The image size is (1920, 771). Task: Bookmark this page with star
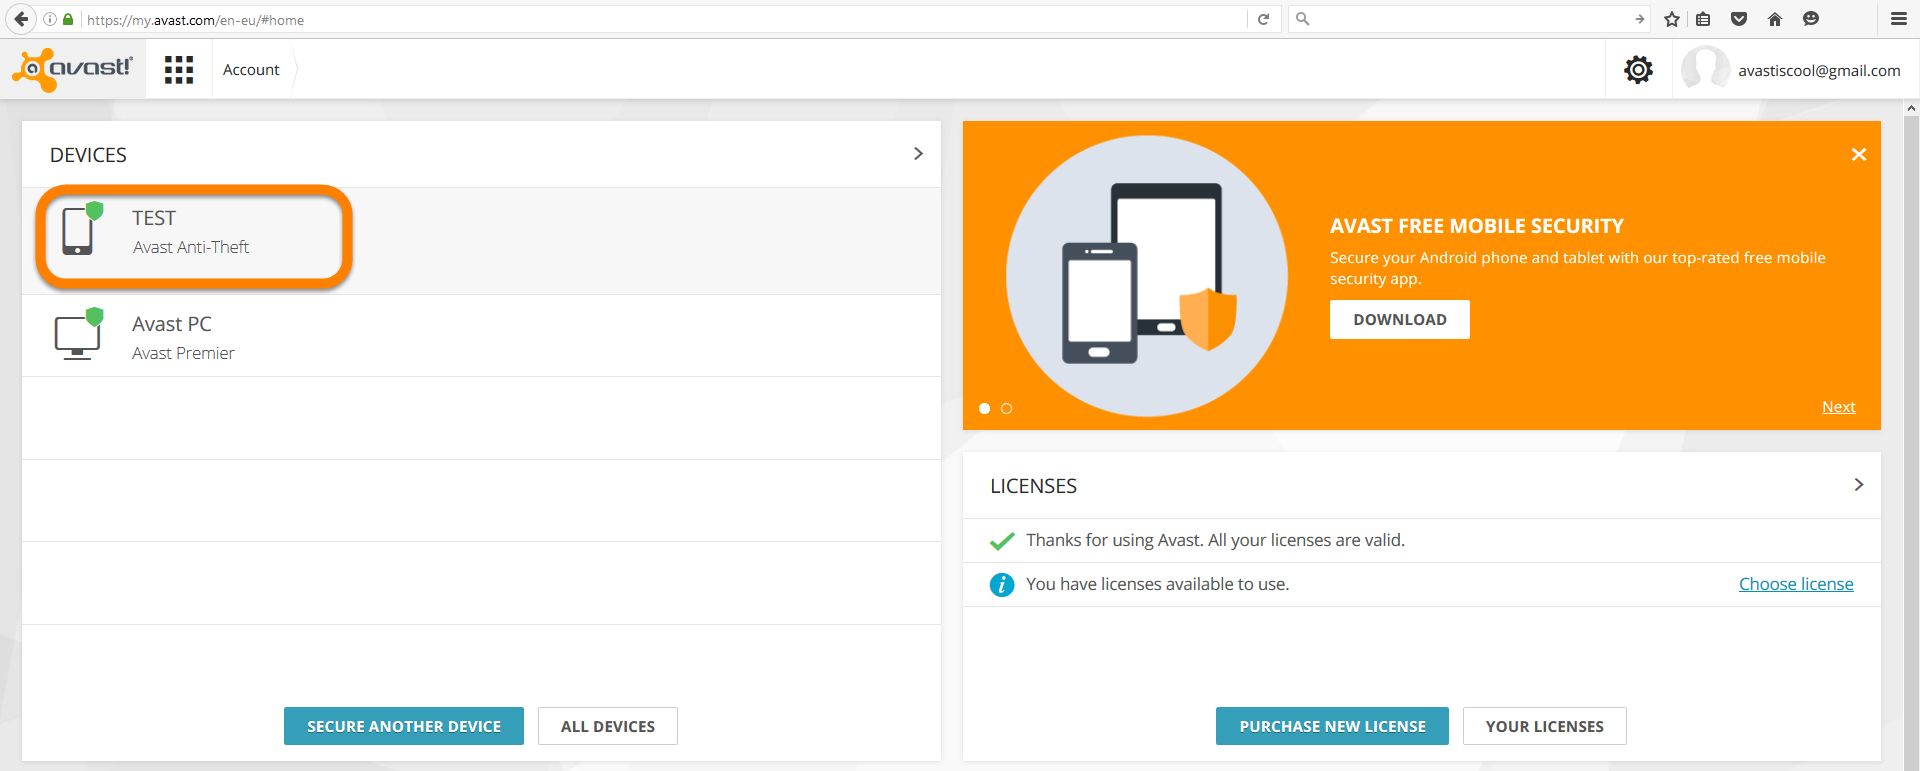(x=1672, y=19)
